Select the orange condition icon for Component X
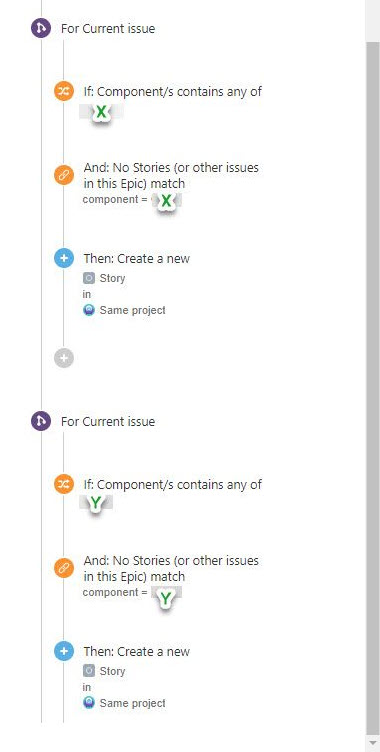 point(64,91)
